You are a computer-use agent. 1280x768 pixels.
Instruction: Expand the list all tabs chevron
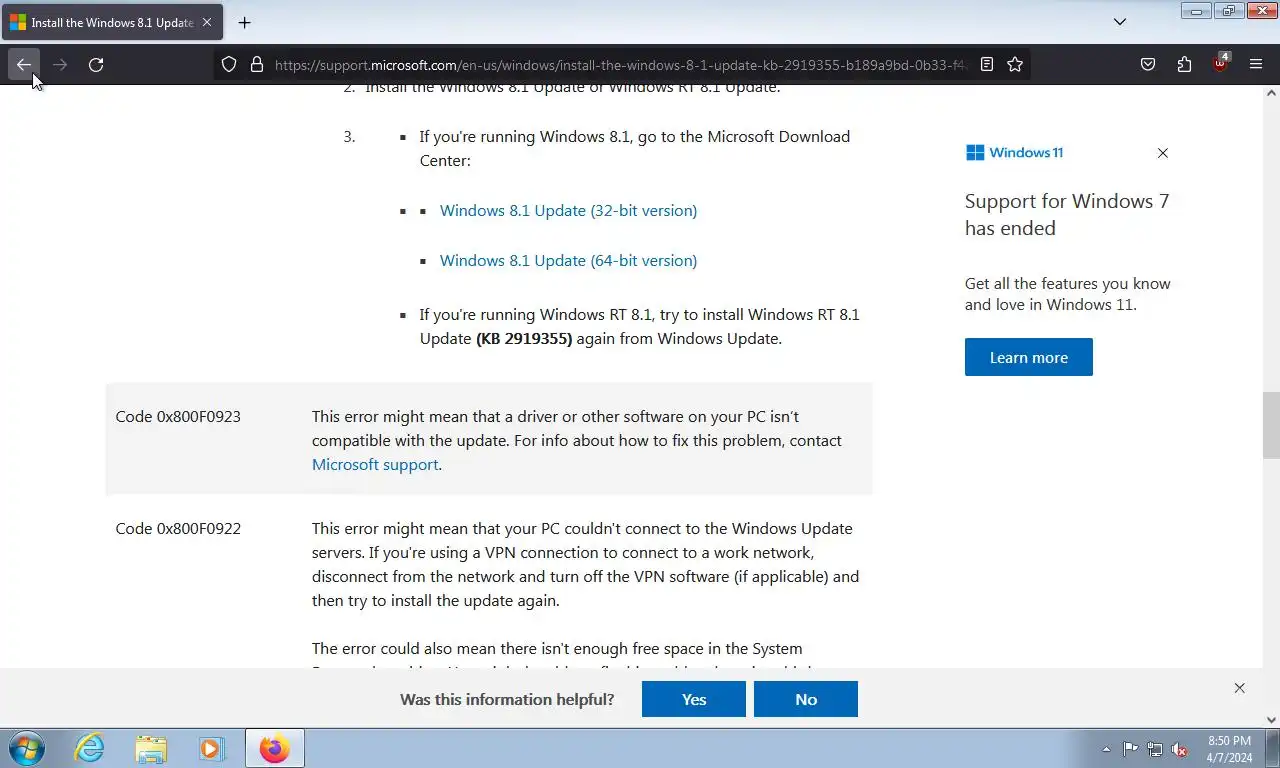tap(1120, 22)
